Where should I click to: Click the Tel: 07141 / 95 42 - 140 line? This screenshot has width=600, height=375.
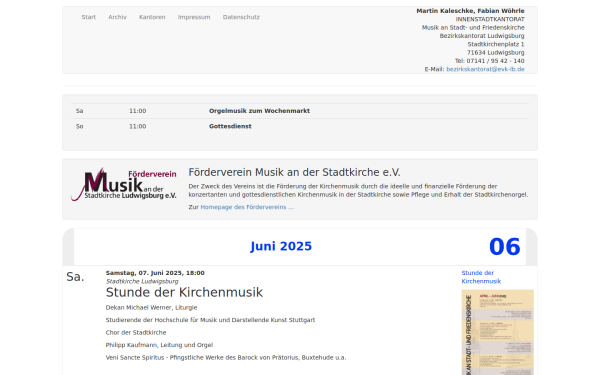pyautogui.click(x=489, y=61)
